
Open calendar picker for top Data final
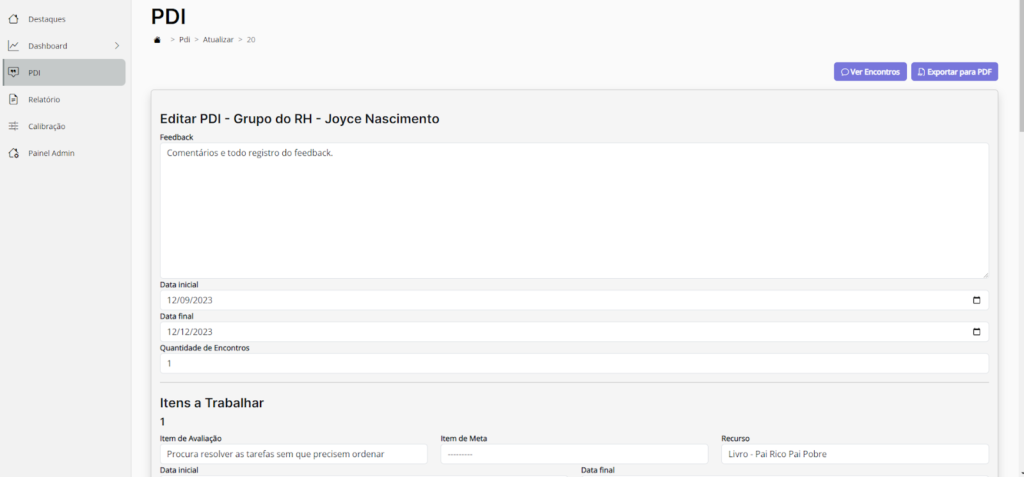coord(976,332)
